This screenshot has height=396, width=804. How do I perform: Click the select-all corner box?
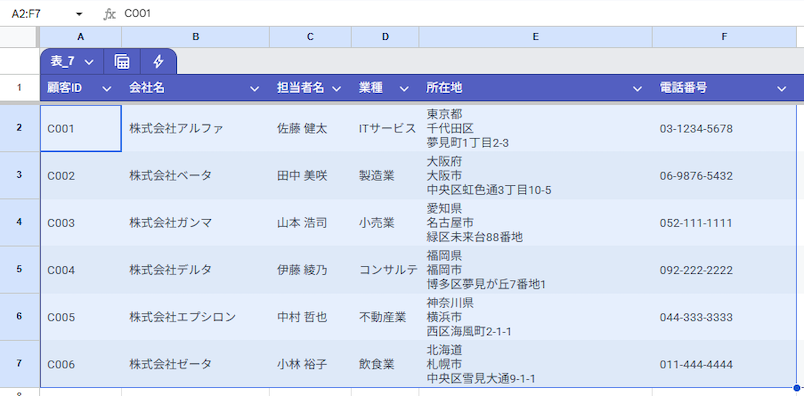click(19, 37)
